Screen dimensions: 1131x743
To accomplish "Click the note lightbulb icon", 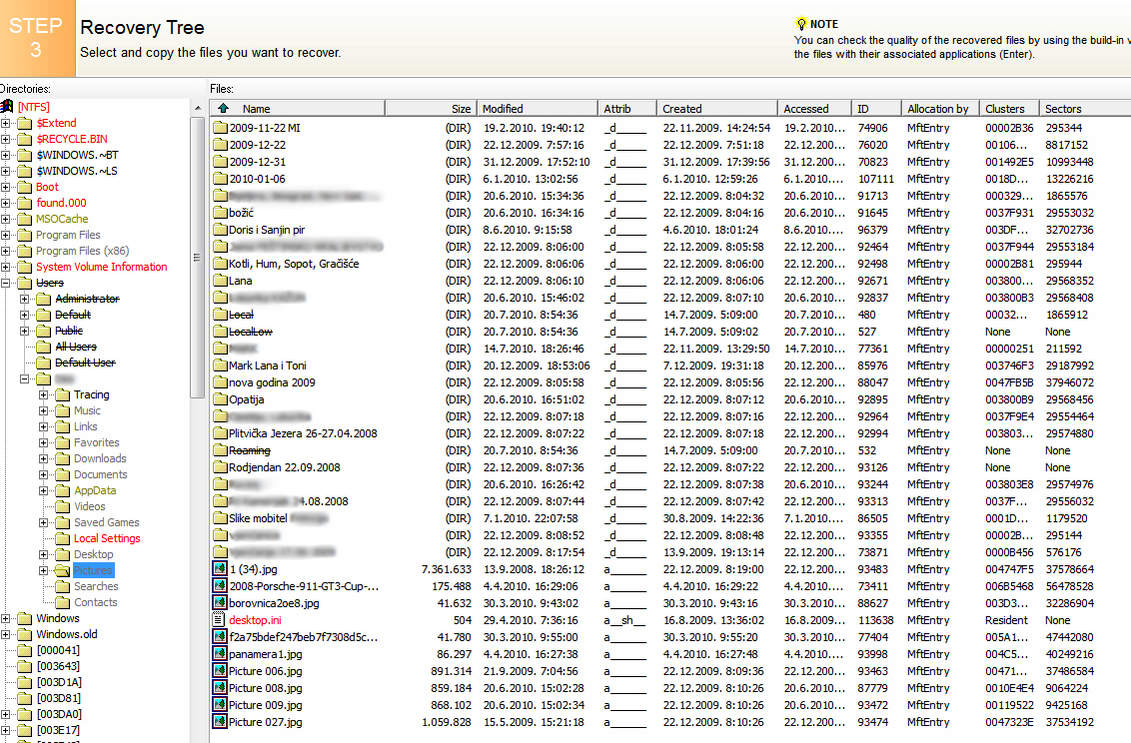I will point(801,24).
